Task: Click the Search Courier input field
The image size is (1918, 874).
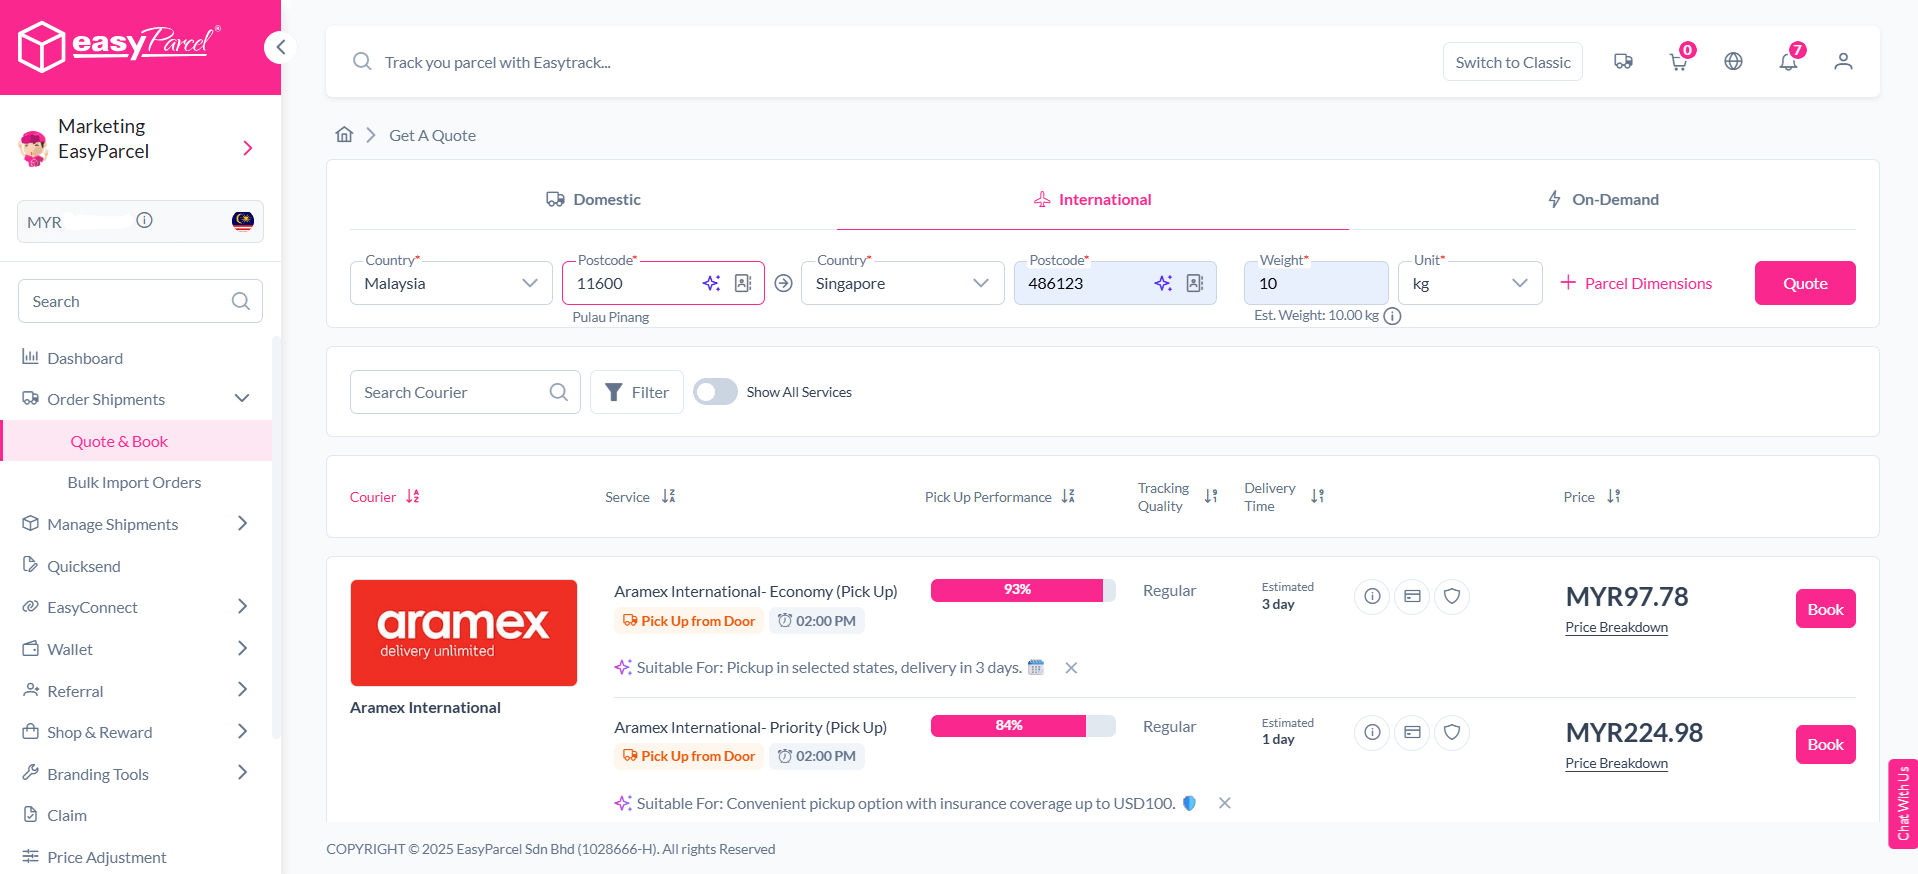Action: pos(453,392)
